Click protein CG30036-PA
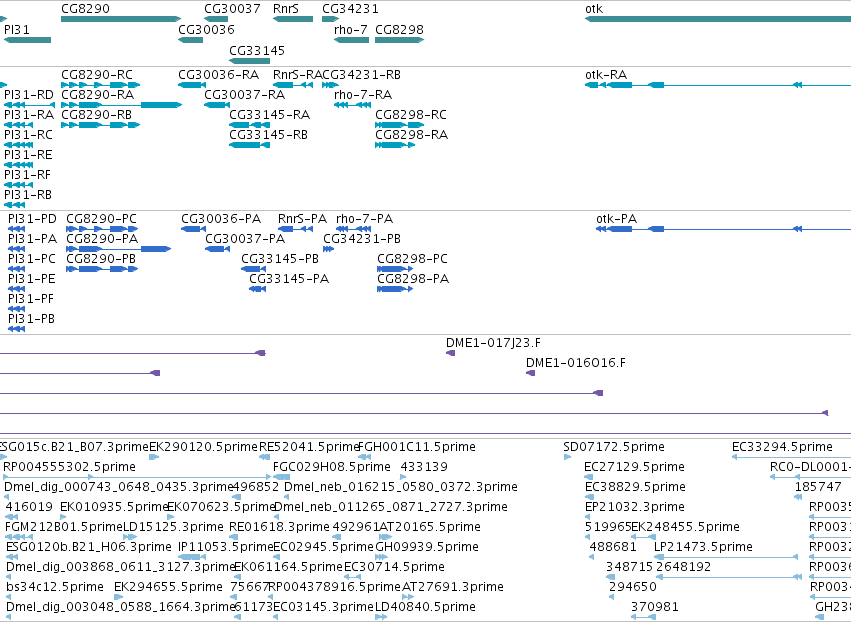This screenshot has width=851, height=622. tap(221, 219)
